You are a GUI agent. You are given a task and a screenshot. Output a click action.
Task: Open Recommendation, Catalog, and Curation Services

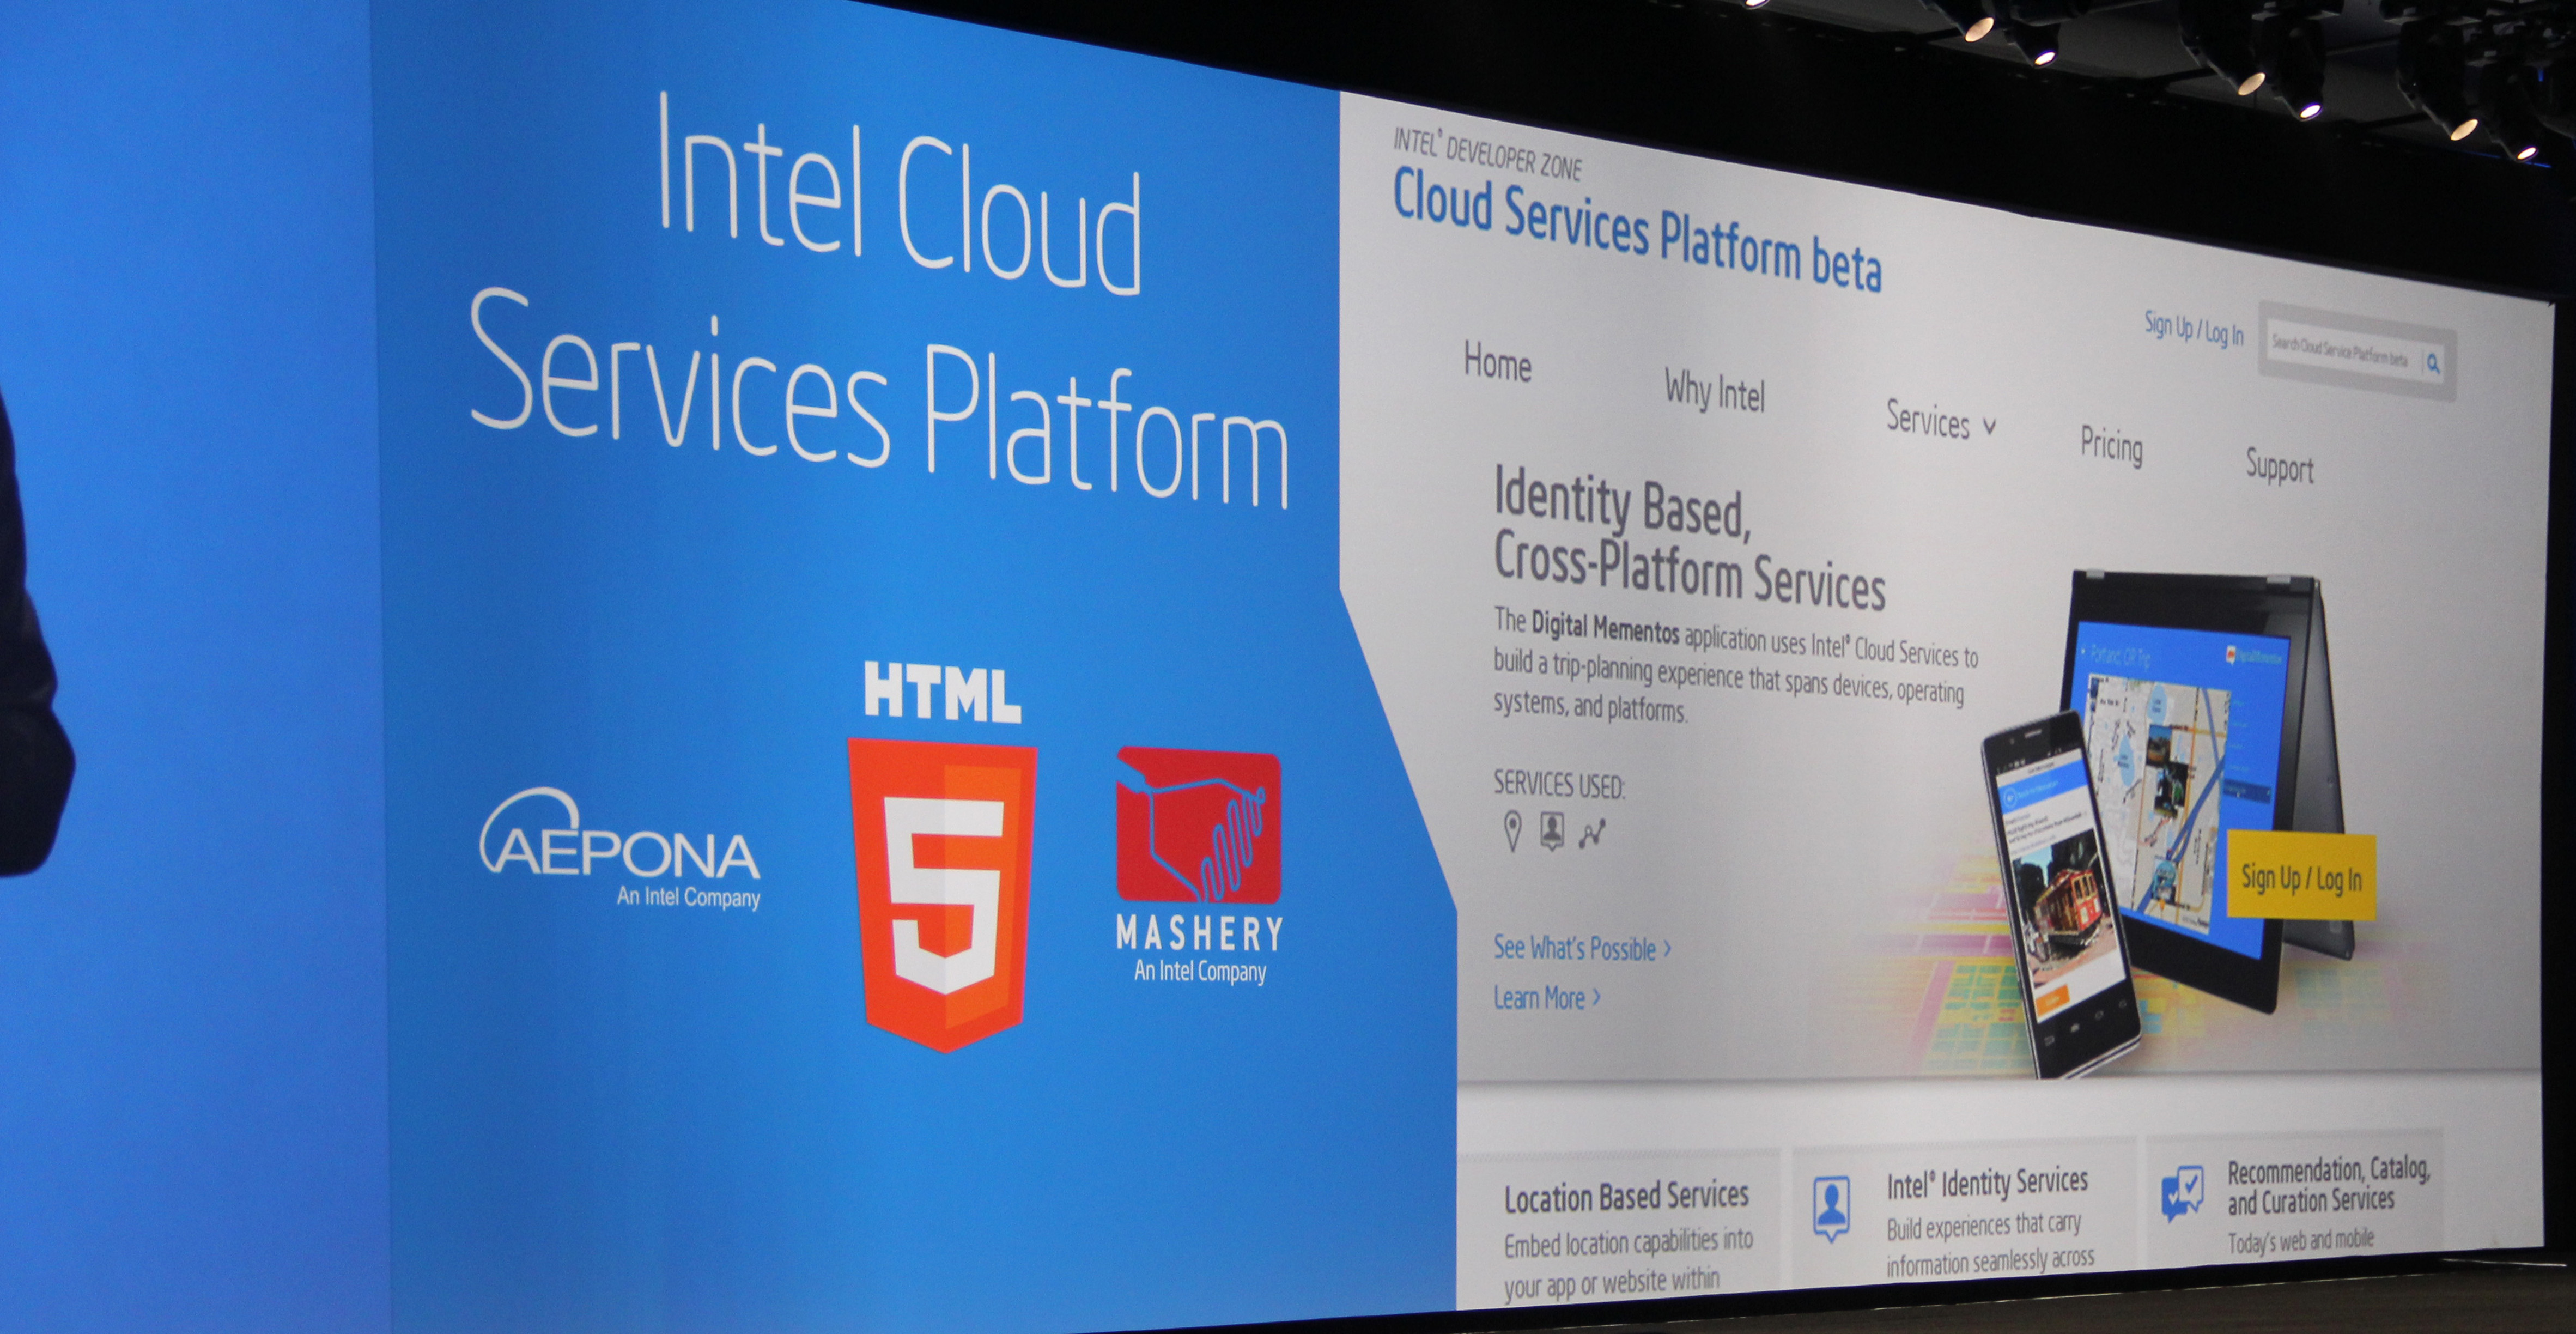[2328, 1185]
